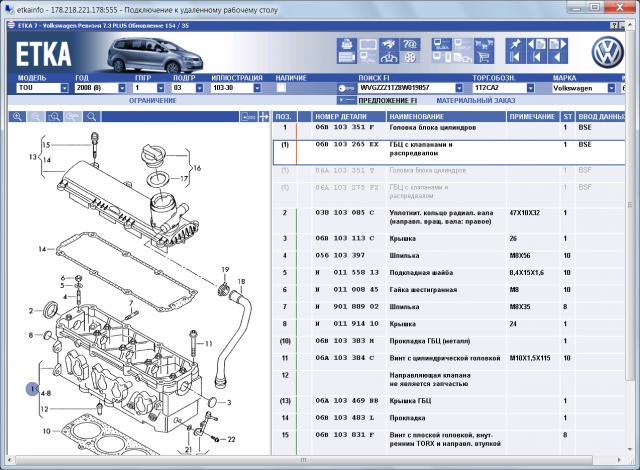Click the panel splitter arrows icon
640x470 pixels.
click(x=264, y=117)
